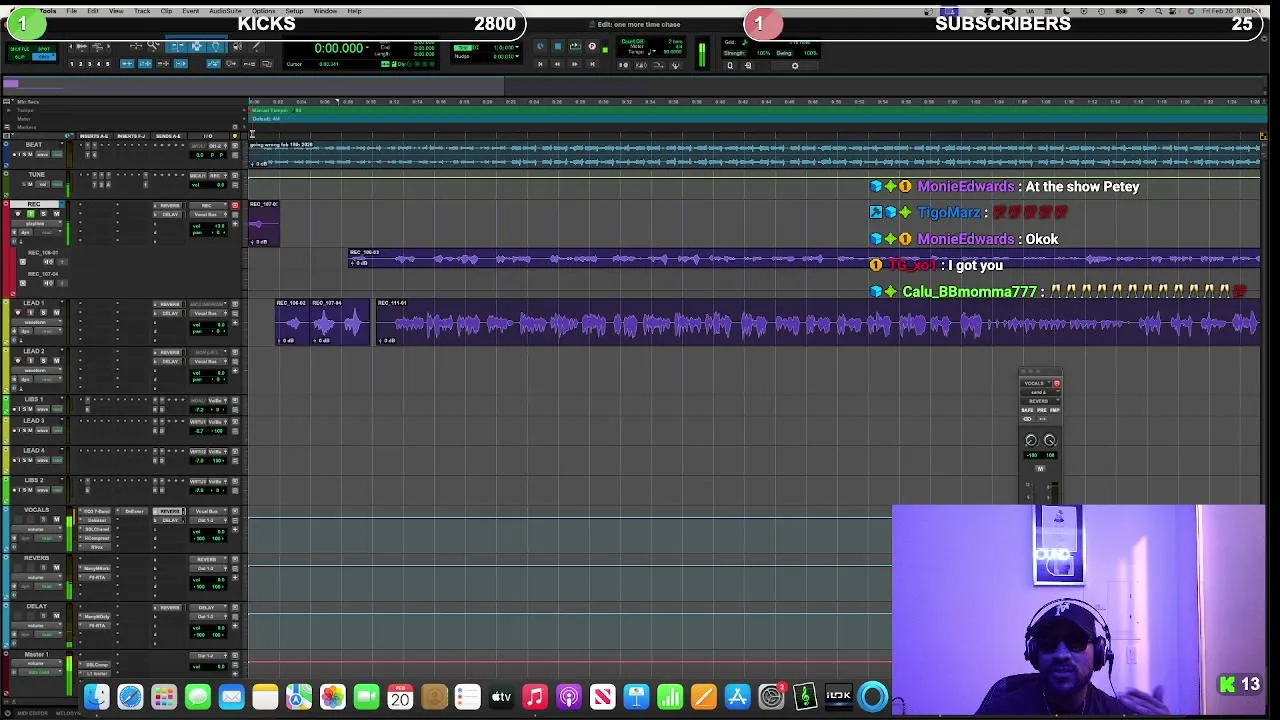The width and height of the screenshot is (1280, 720).
Task: Open SSLComp insert on Master 1
Action: [x=96, y=665]
